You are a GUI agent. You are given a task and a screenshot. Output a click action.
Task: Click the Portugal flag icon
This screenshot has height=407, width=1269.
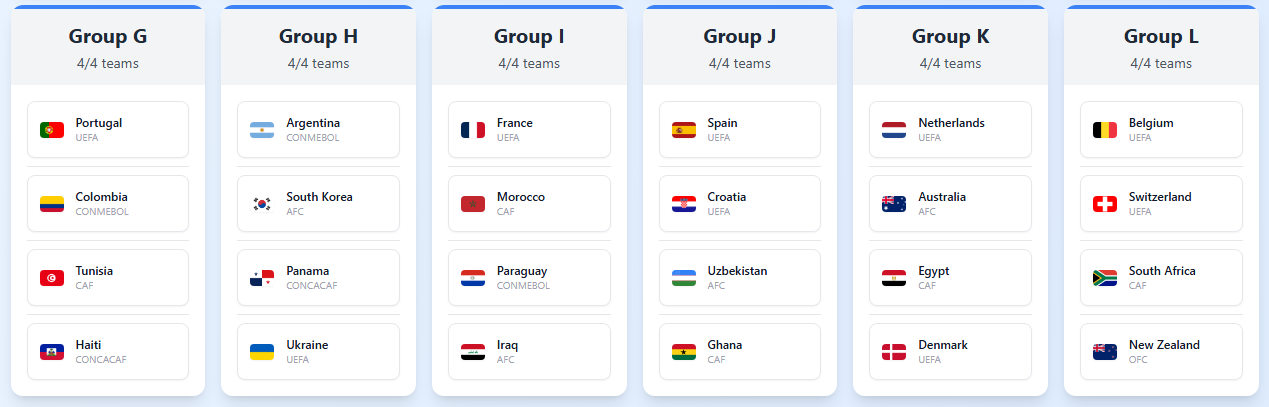pyautogui.click(x=52, y=130)
